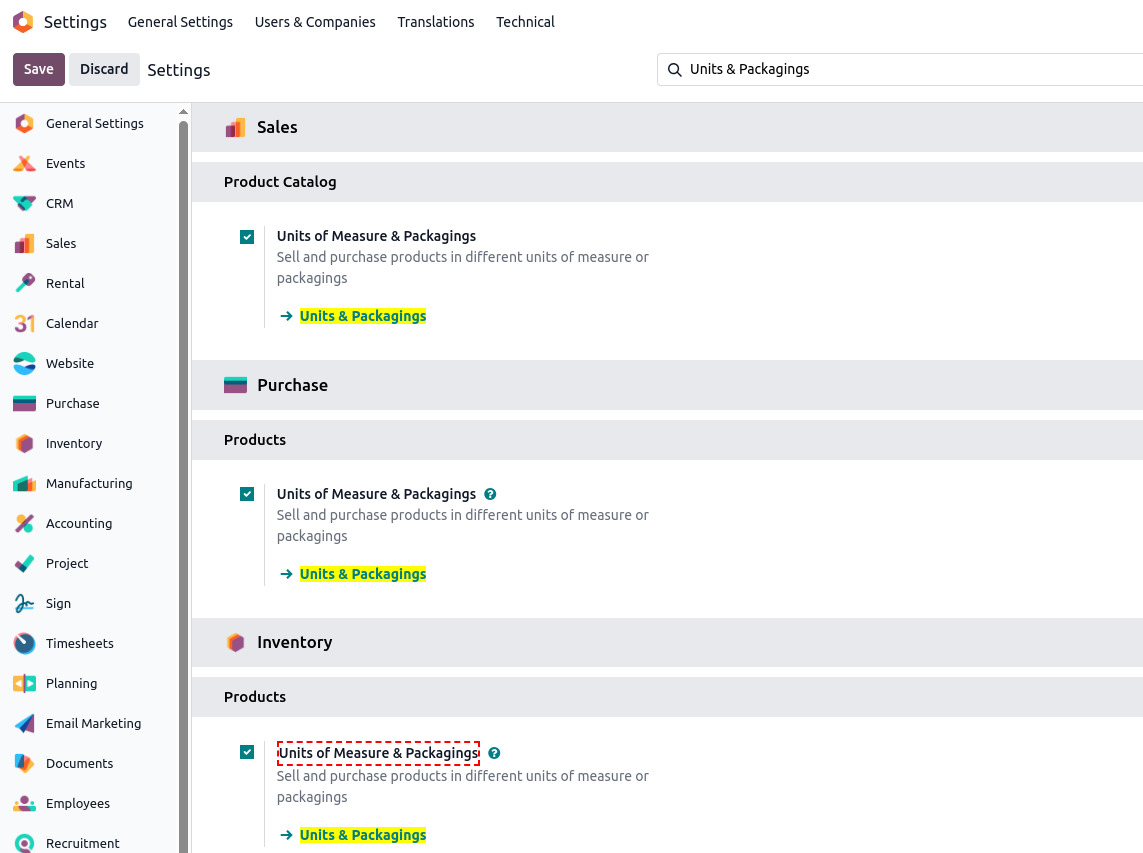Select the Accounting icon in sidebar
The image size is (1143, 853).
[24, 523]
